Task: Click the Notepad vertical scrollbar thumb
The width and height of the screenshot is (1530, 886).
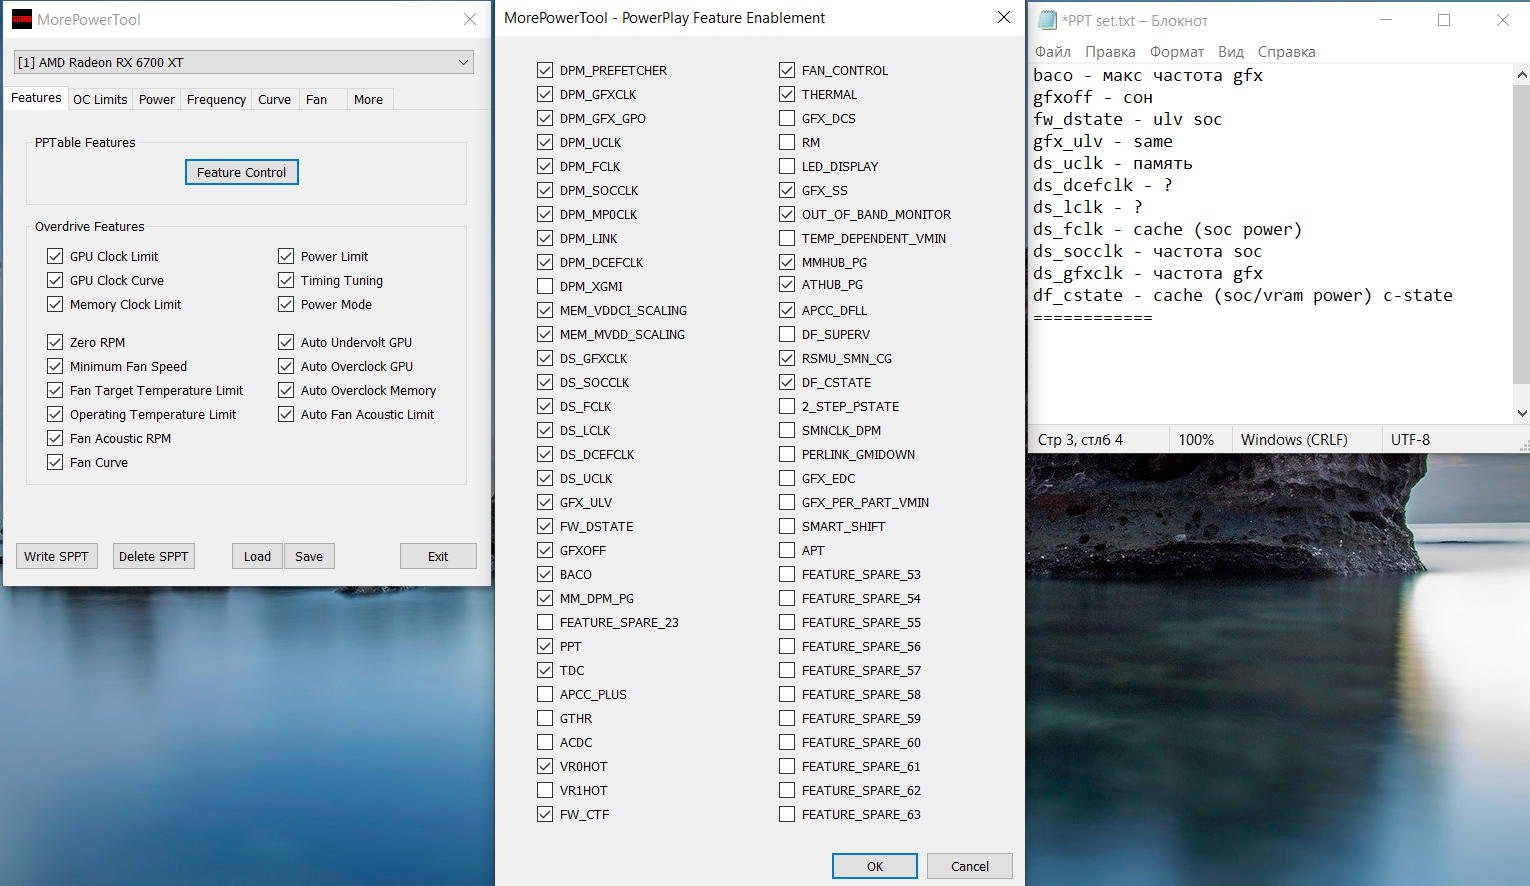Action: coord(1522,234)
